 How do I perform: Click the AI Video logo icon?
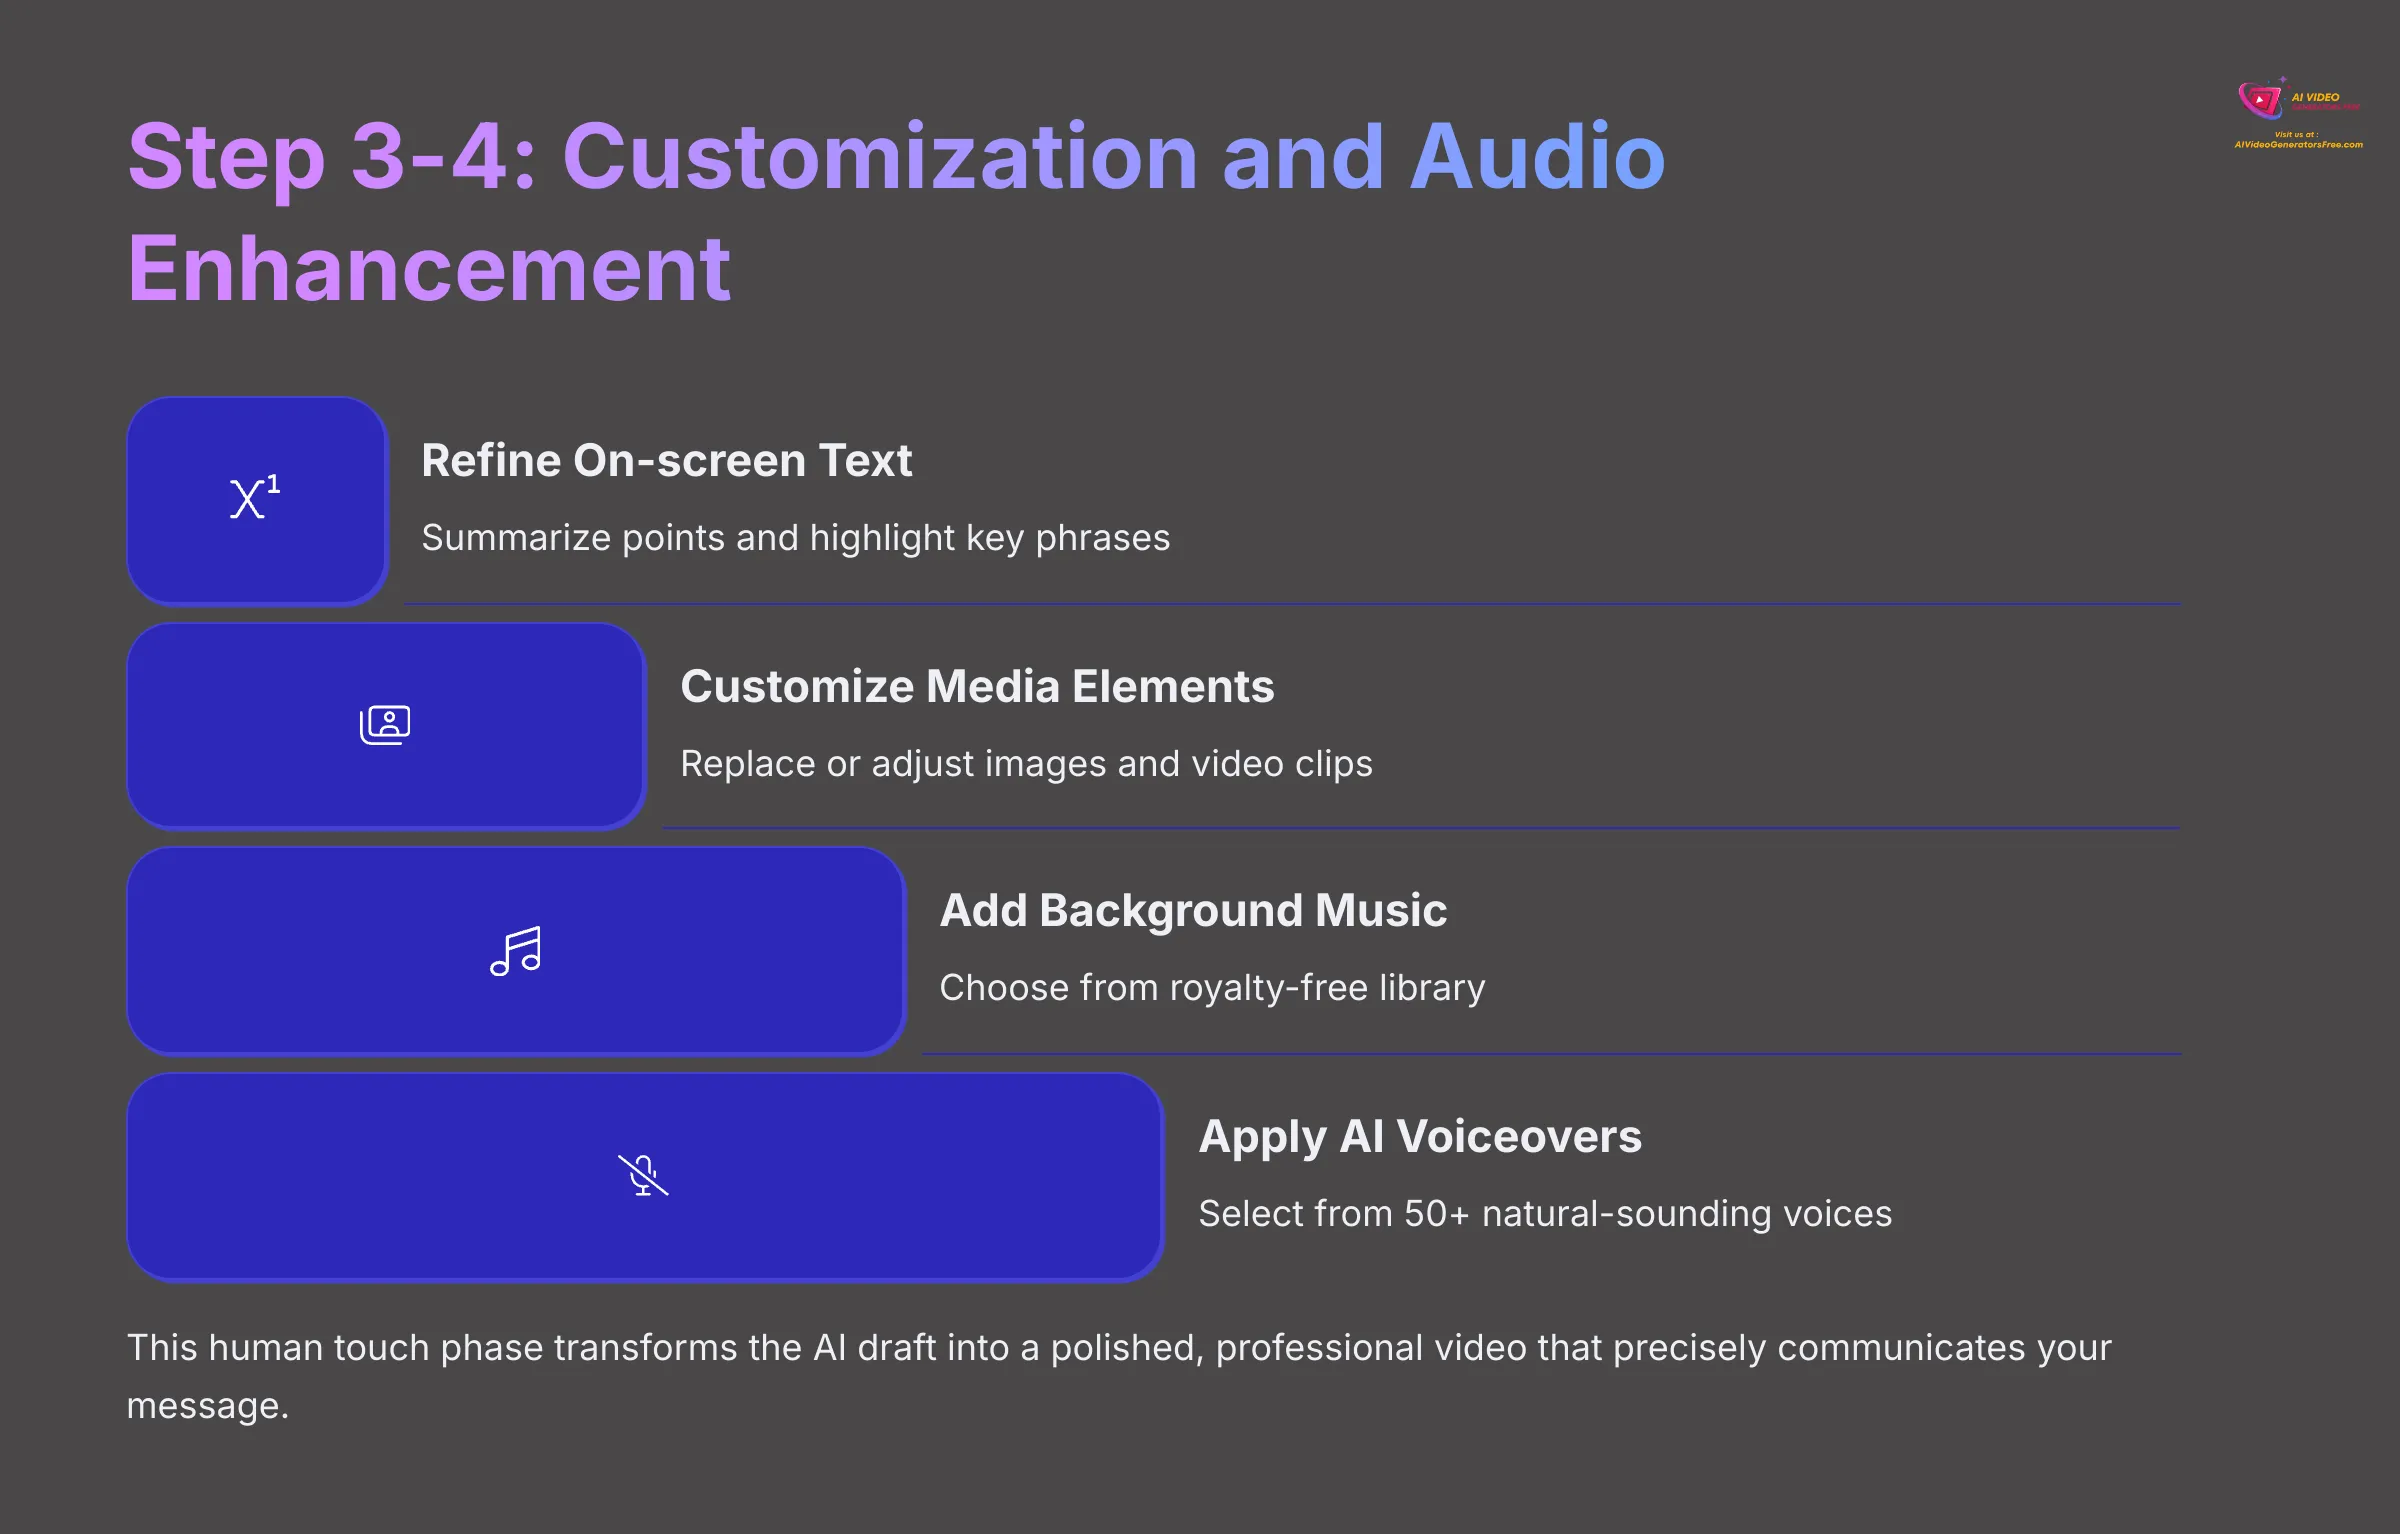click(x=2262, y=98)
